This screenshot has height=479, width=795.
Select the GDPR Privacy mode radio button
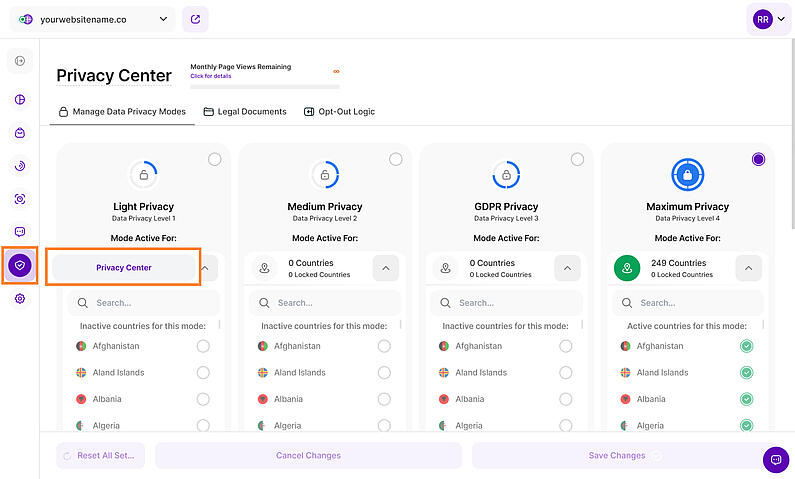[x=577, y=159]
